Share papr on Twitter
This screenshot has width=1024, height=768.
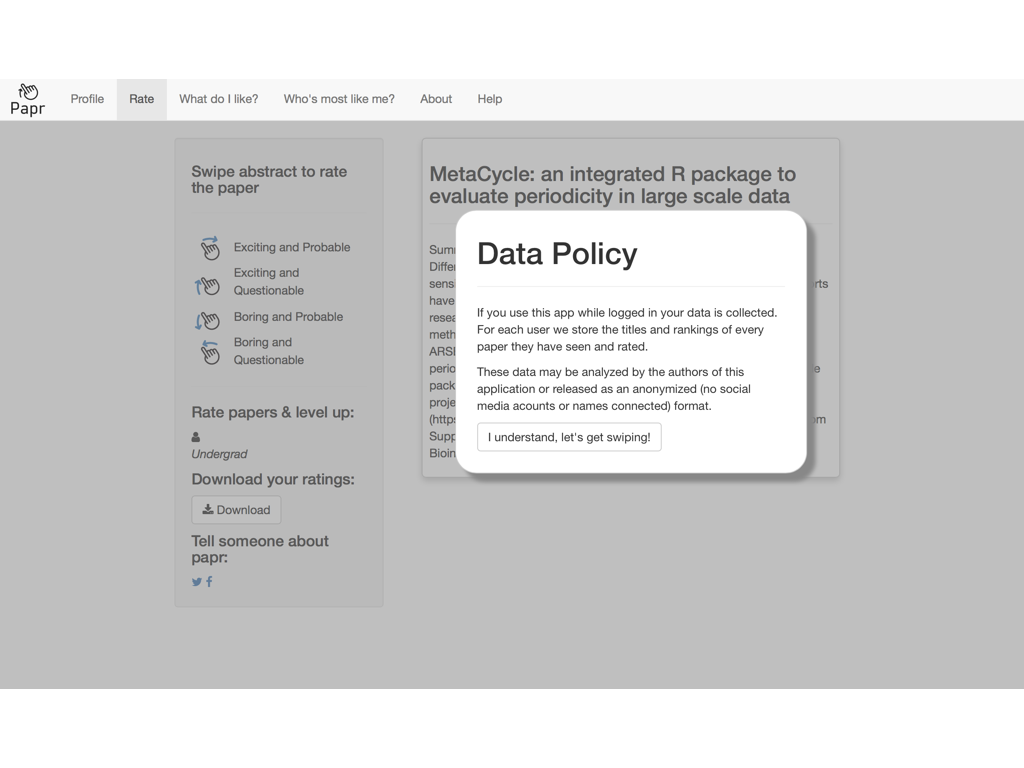click(197, 582)
